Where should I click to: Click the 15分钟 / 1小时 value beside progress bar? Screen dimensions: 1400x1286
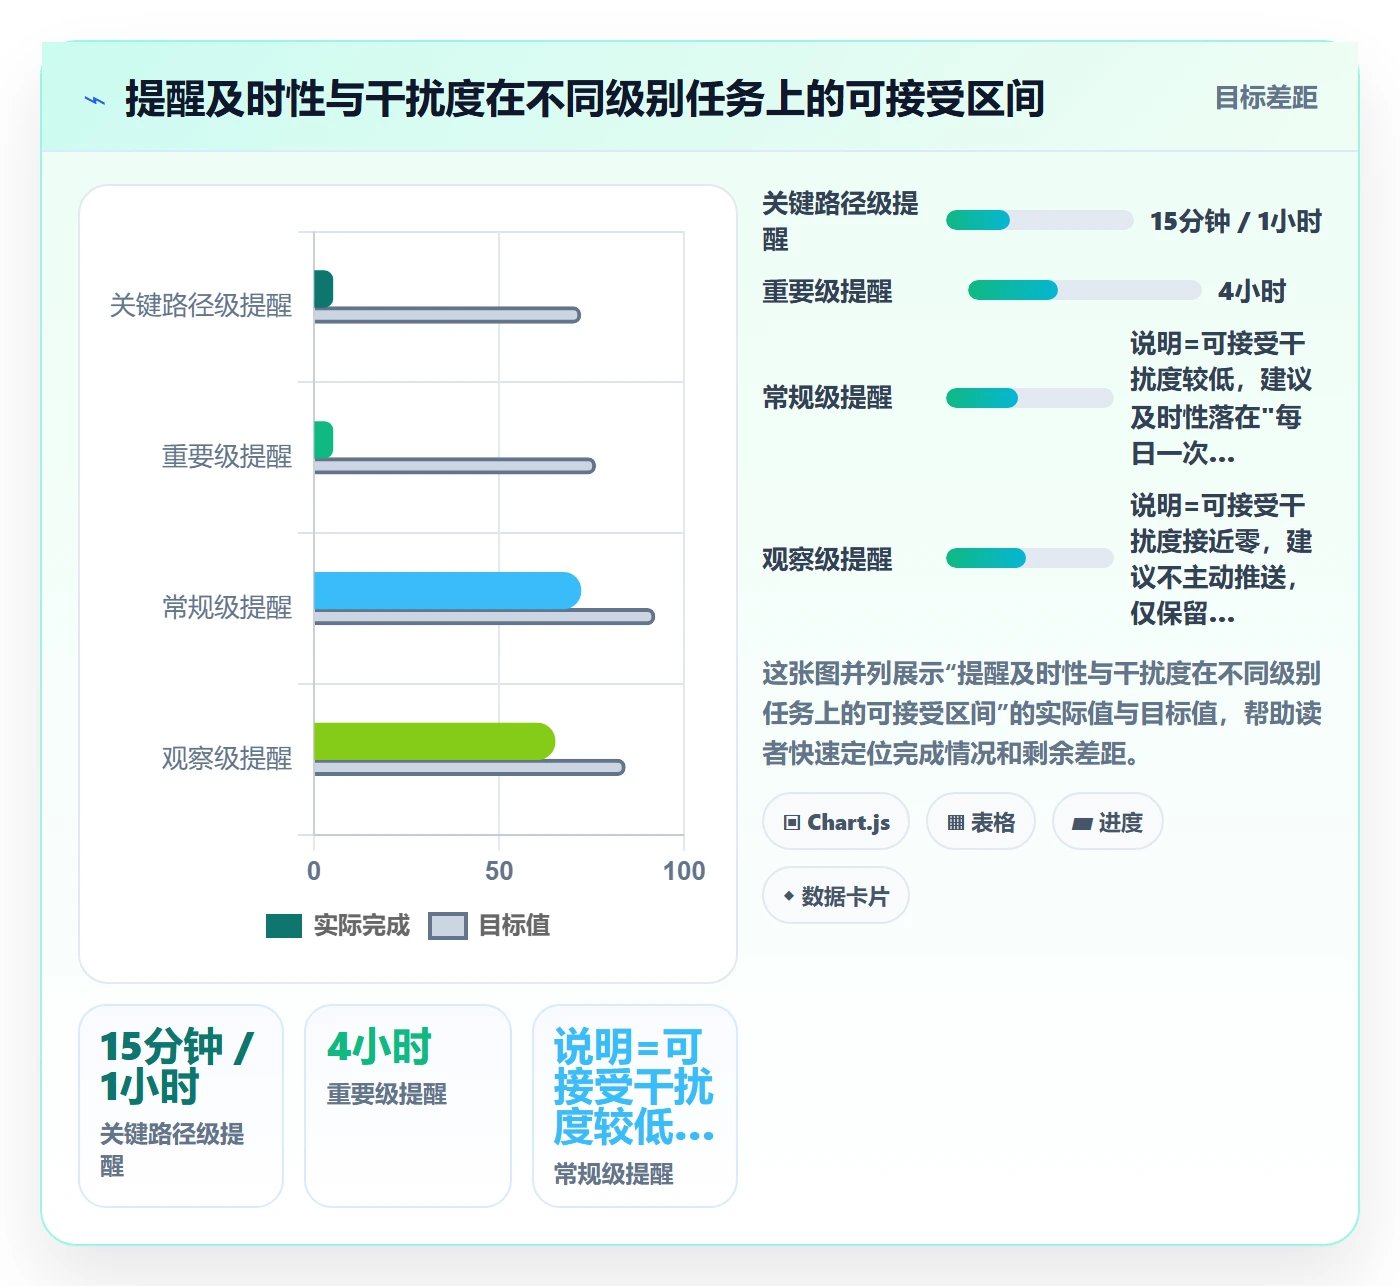1236,221
